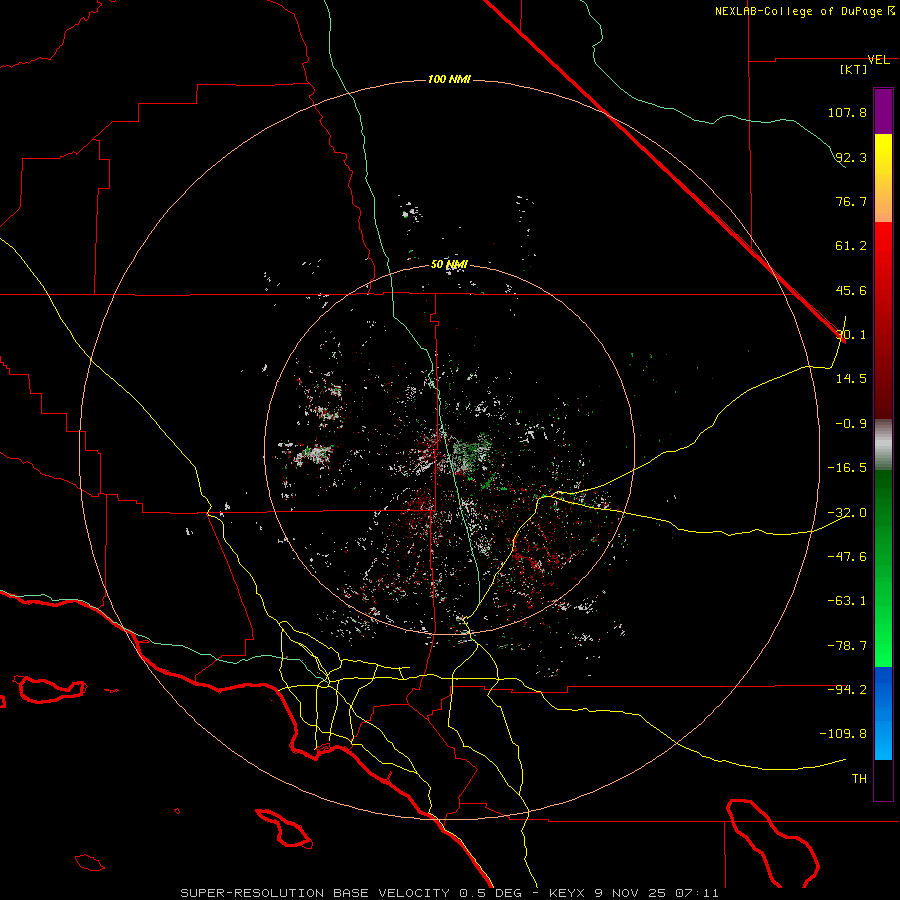Image resolution: width=900 pixels, height=900 pixels.
Task: Click the 100 NMI range ring label
Action: point(449,79)
